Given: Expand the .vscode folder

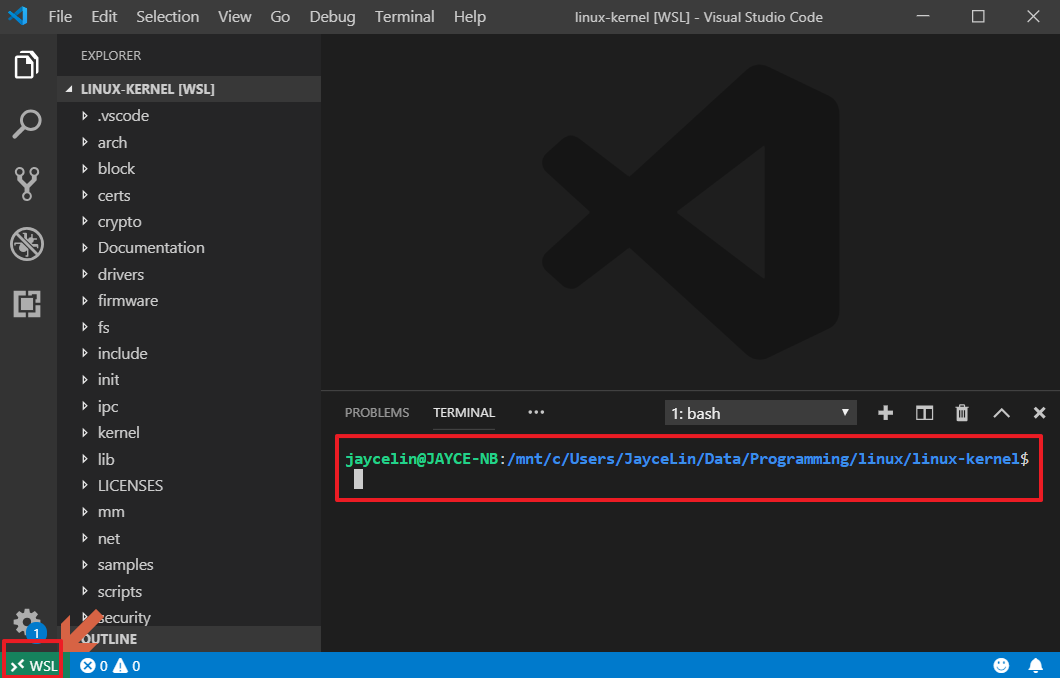Looking at the screenshot, I should coord(189,116).
